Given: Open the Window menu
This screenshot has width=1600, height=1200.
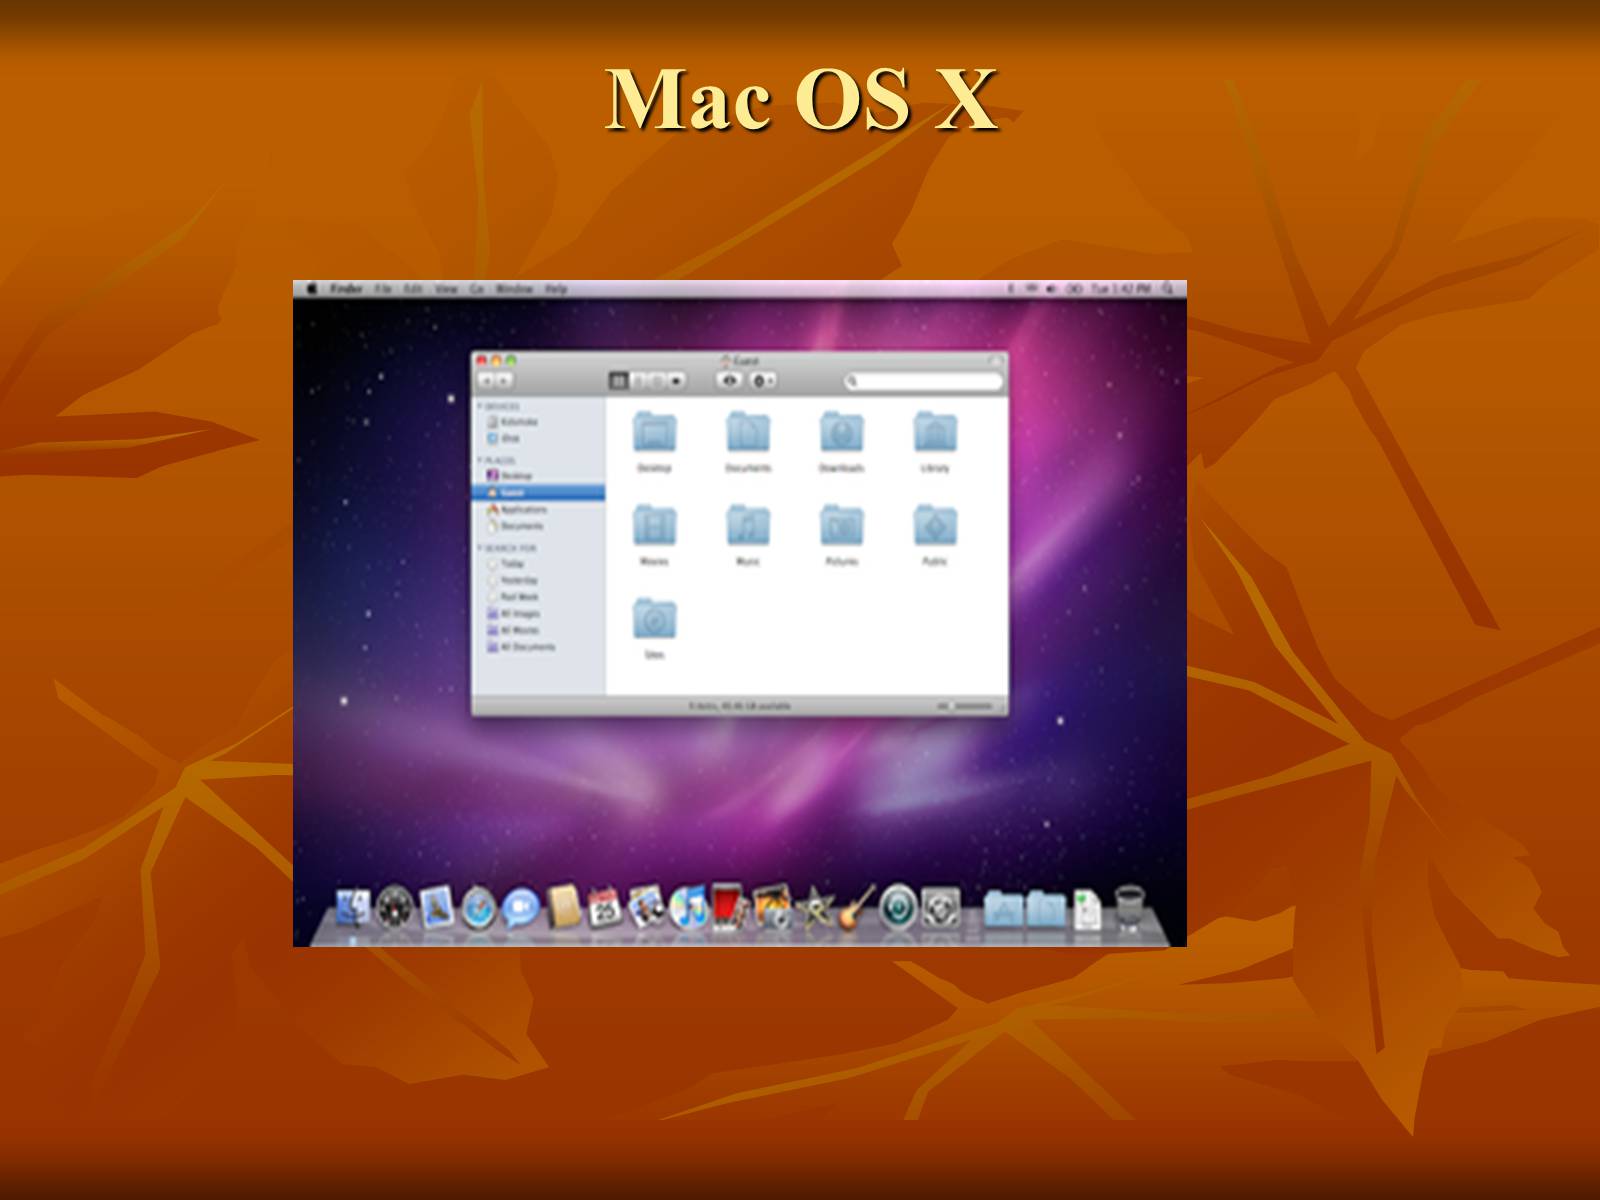Looking at the screenshot, I should pyautogui.click(x=514, y=289).
